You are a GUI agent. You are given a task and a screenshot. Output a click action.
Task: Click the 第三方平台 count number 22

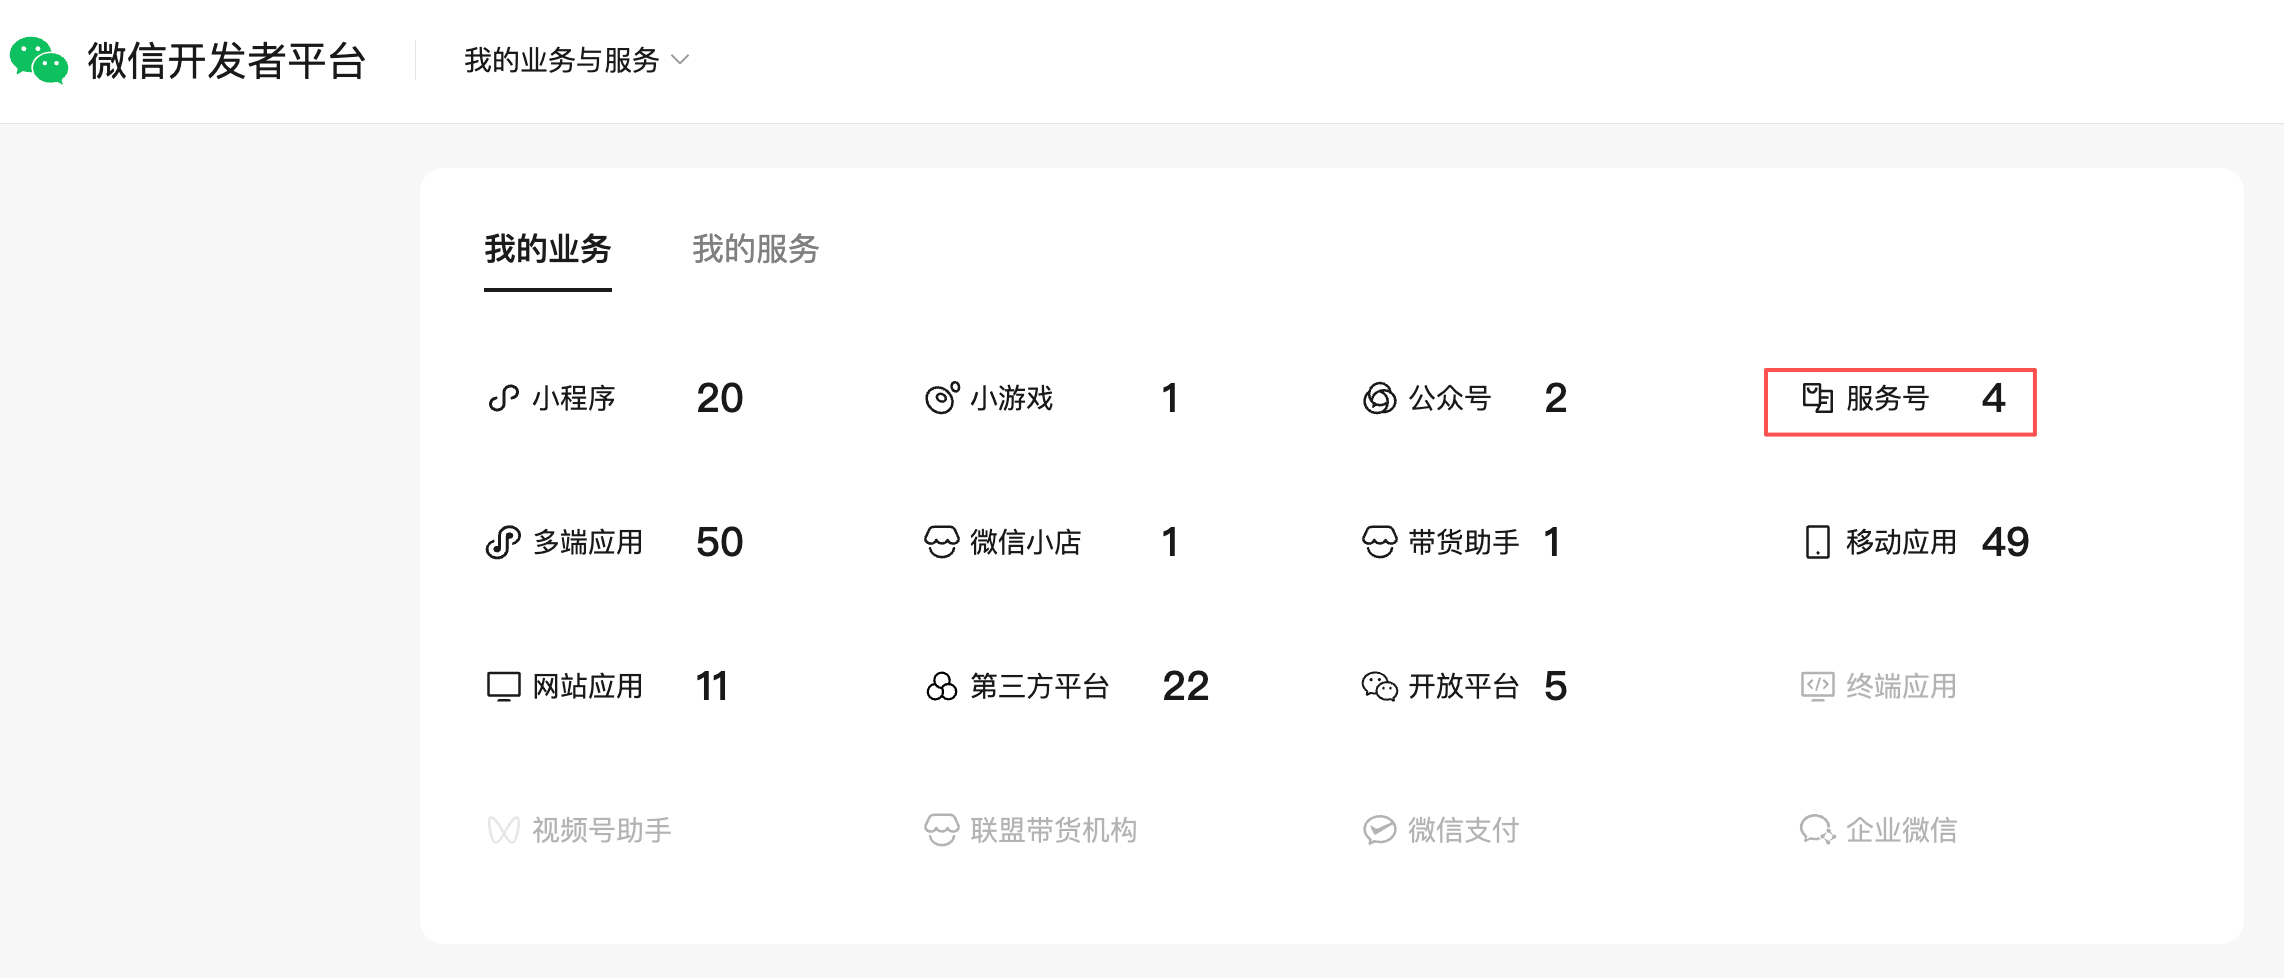click(x=1185, y=687)
